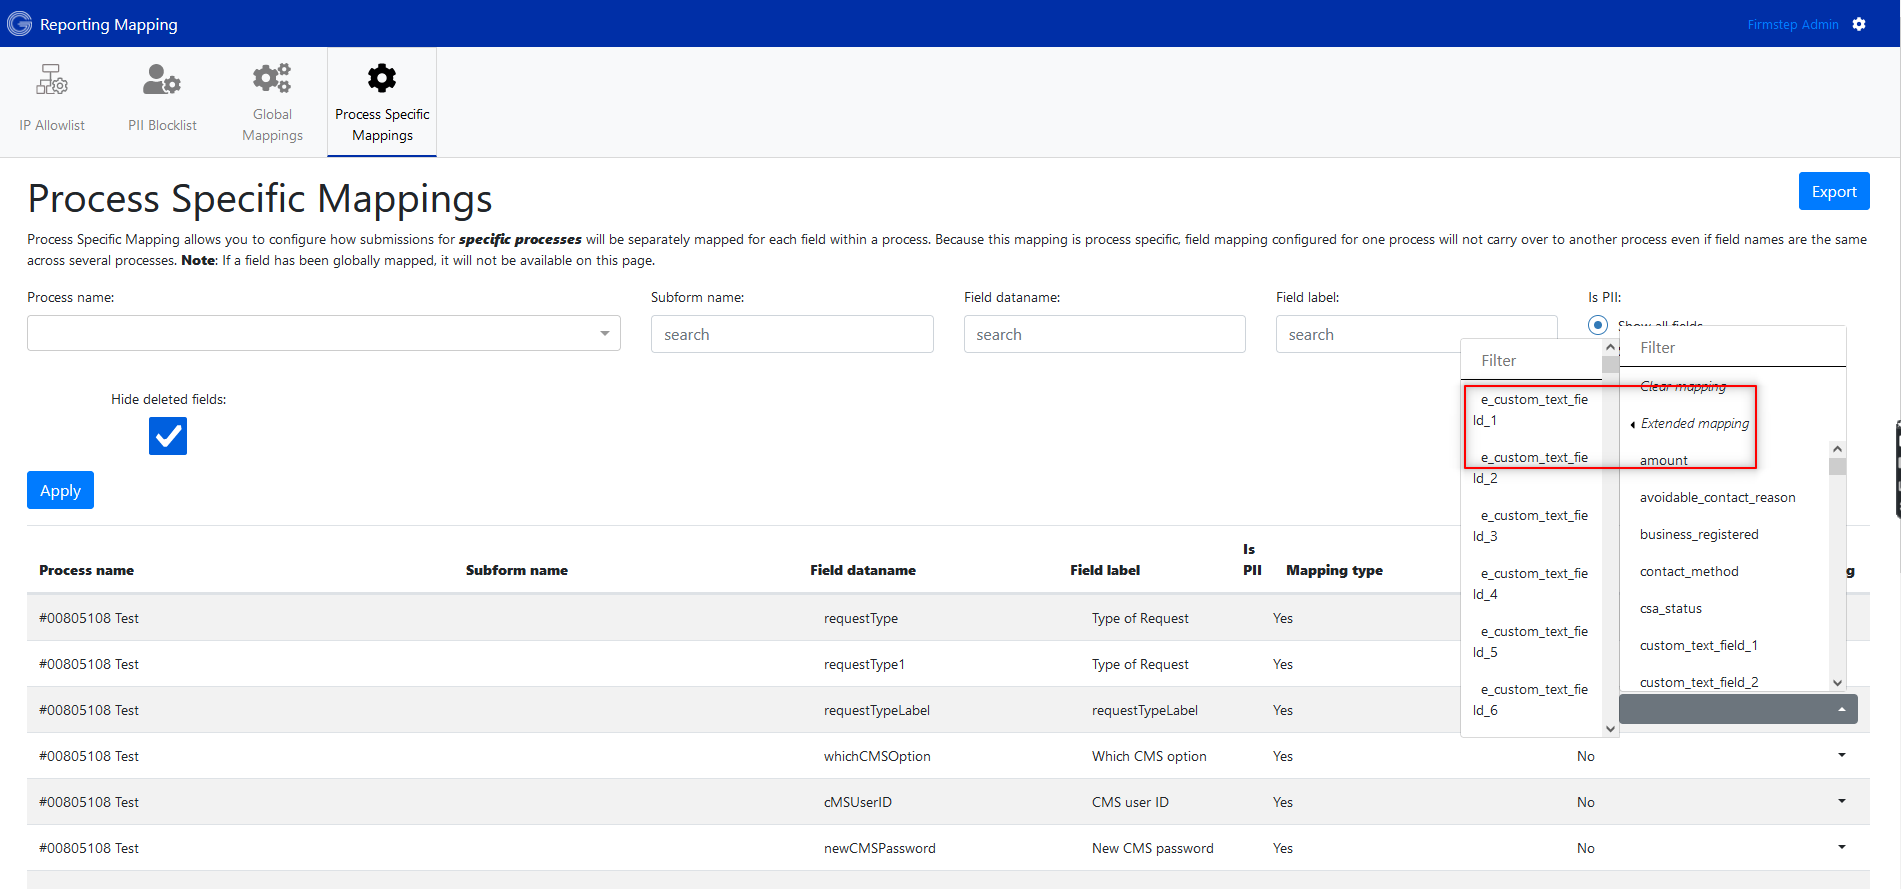Image resolution: width=1901 pixels, height=889 pixels.
Task: Open mapping dropdown for newCMSPassword row
Action: pos(1842,847)
